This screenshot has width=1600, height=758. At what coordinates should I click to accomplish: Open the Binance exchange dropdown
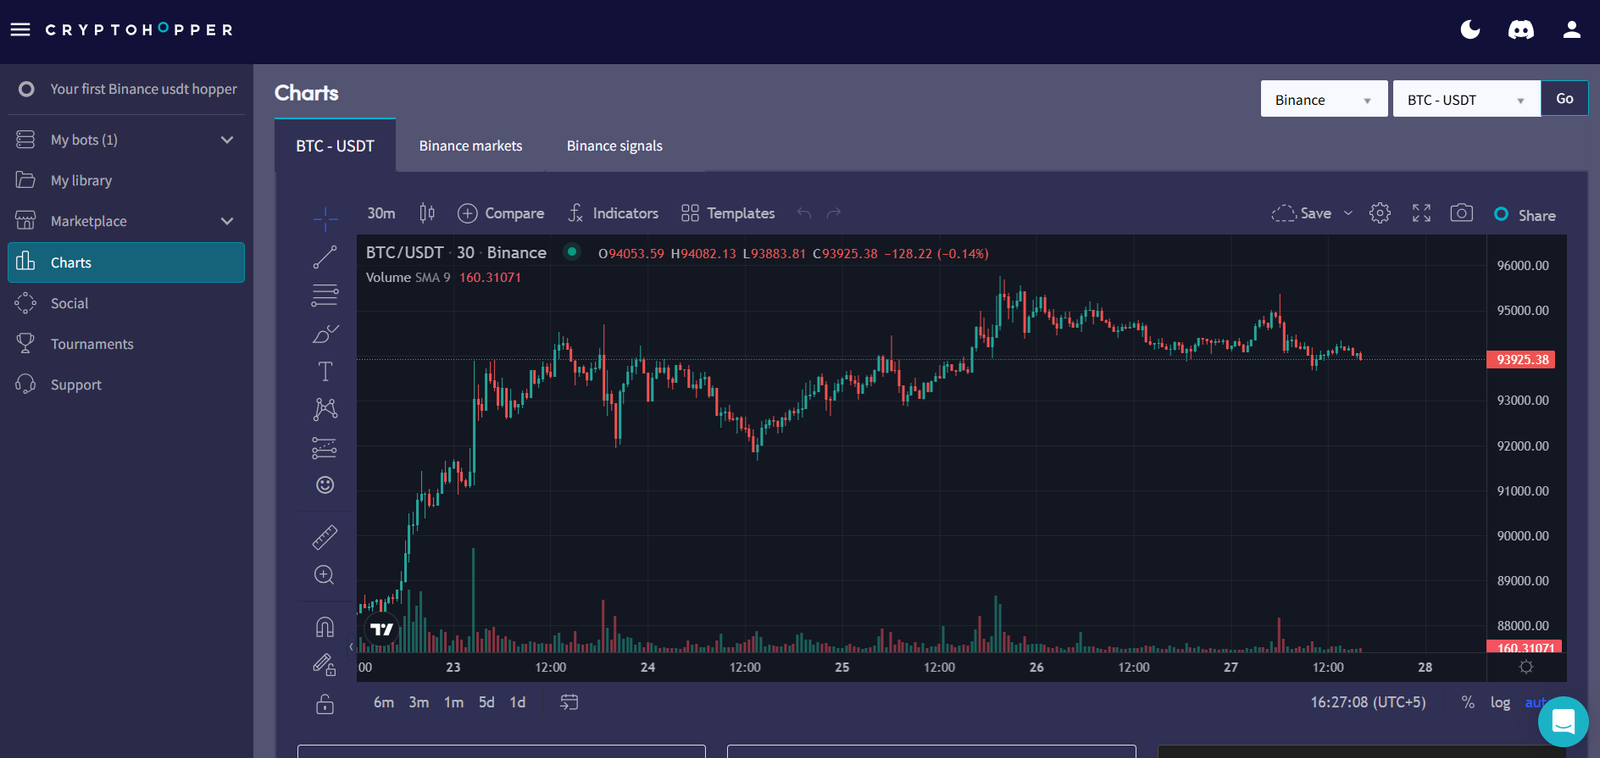1324,99
